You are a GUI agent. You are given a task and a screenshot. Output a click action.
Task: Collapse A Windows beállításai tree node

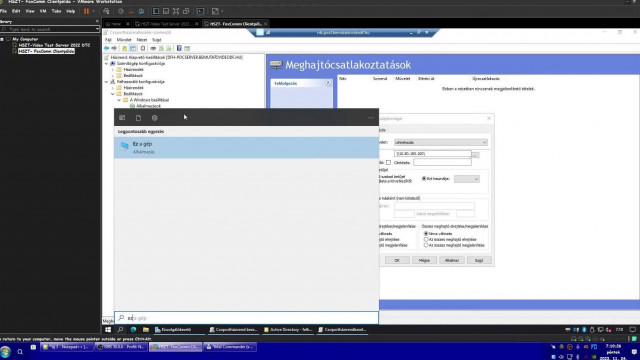click(119, 100)
